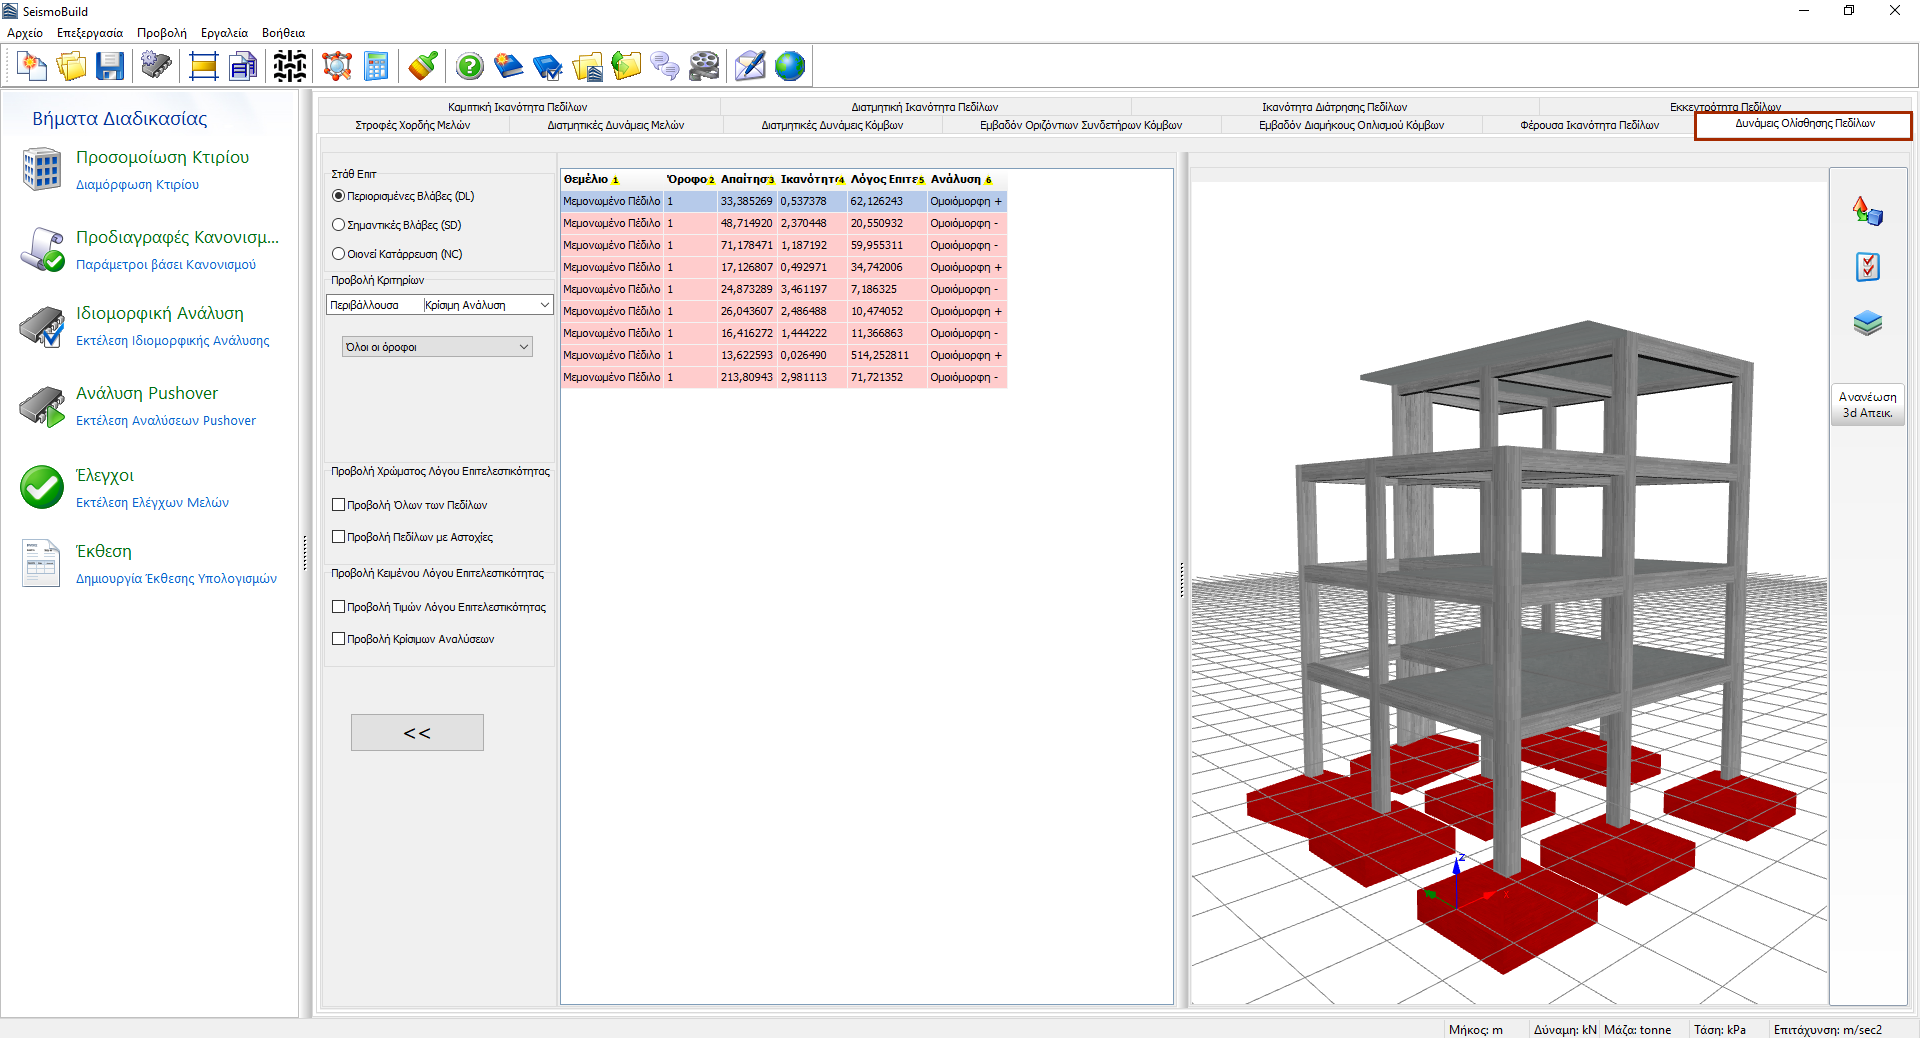This screenshot has width=1920, height=1038.
Task: Switch to Φέρουσα Ικανότητα Πεδίλων tab
Action: (x=1589, y=125)
